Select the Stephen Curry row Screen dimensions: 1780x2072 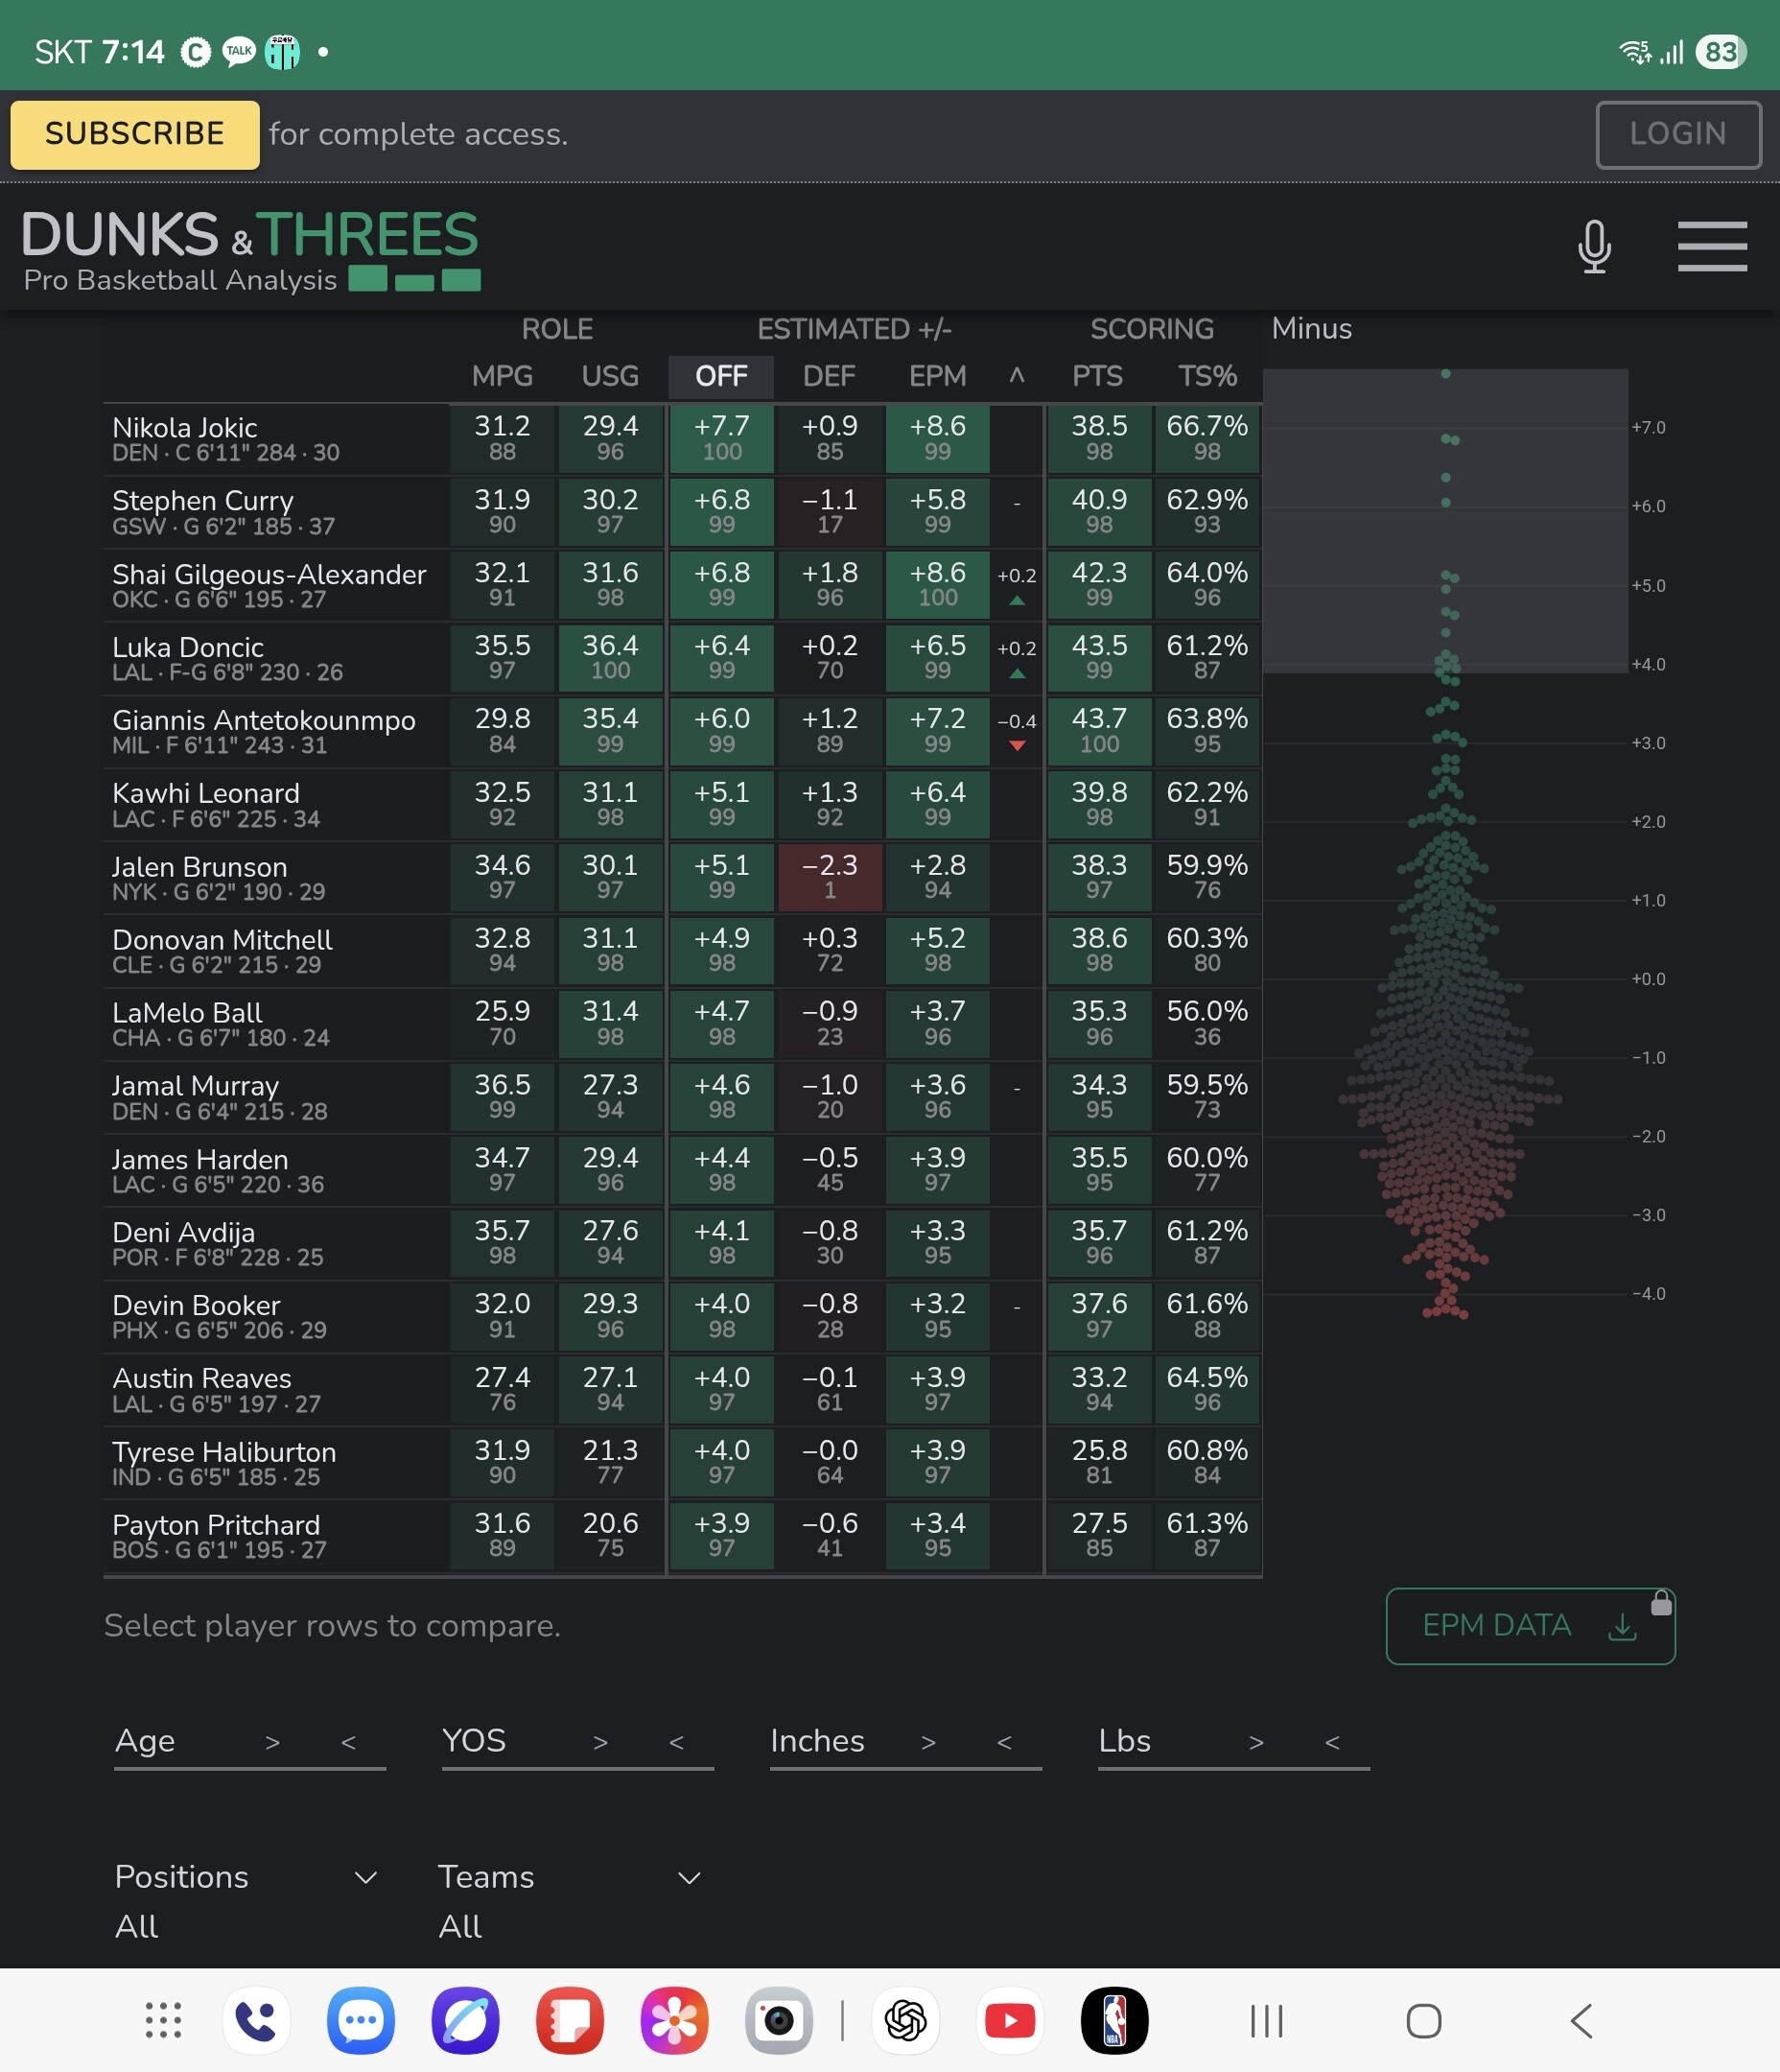coord(682,512)
